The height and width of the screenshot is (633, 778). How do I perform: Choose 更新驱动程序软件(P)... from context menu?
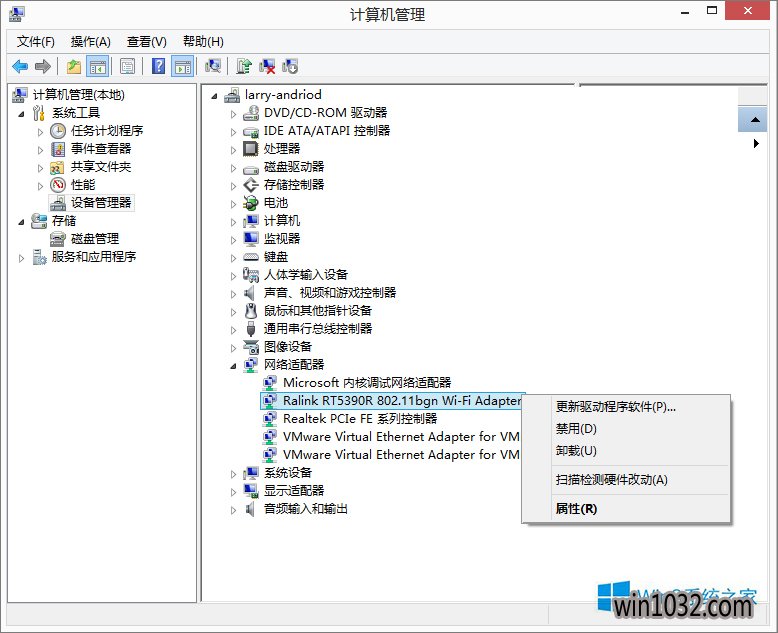(x=615, y=407)
